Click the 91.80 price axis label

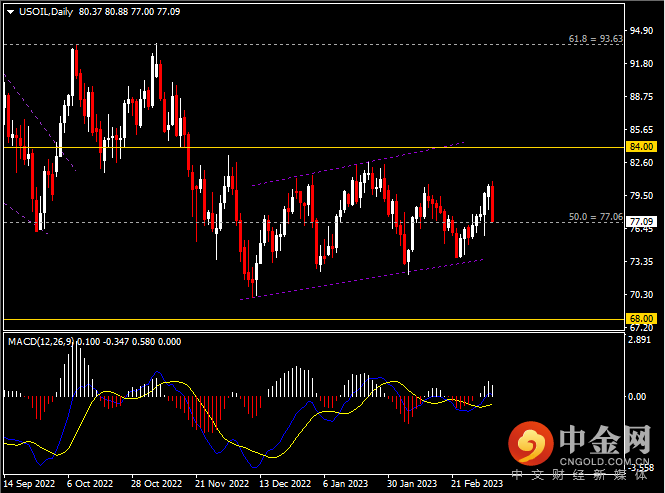641,64
